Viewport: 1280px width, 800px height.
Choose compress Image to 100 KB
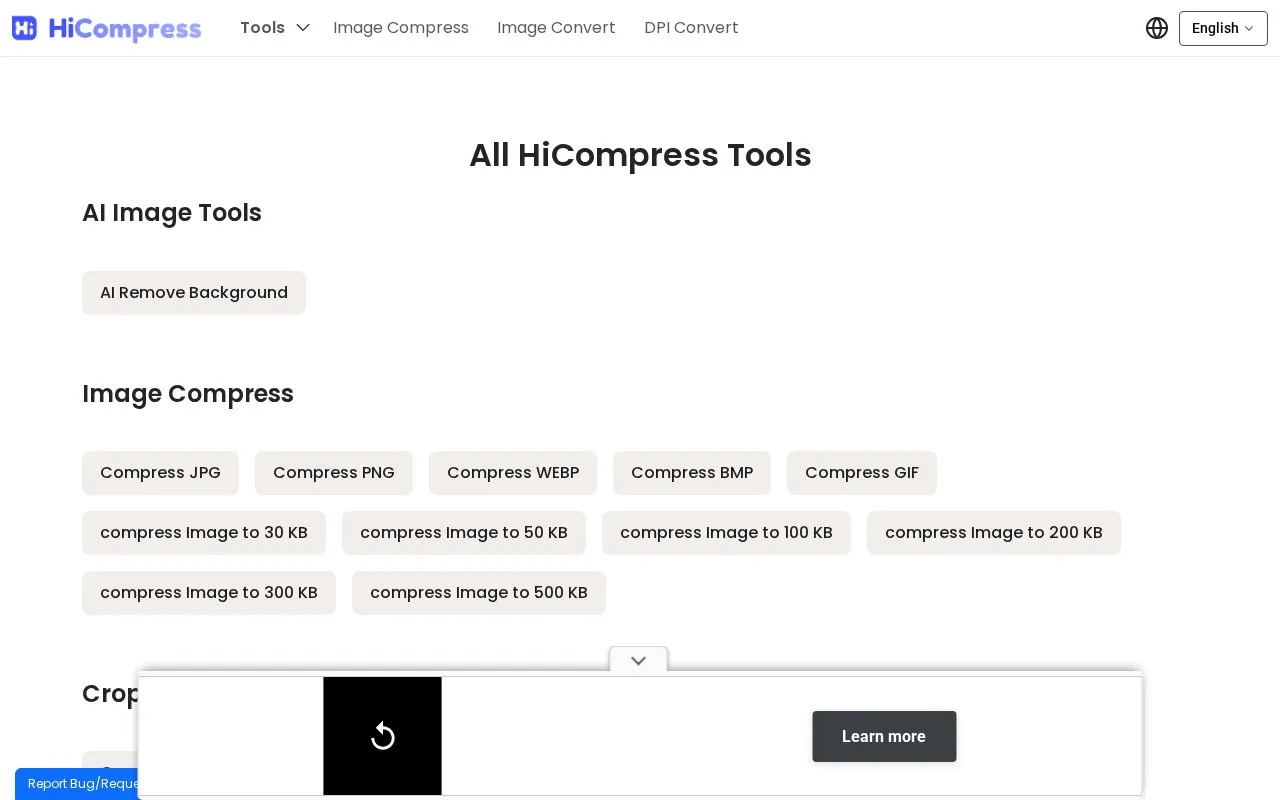point(726,533)
